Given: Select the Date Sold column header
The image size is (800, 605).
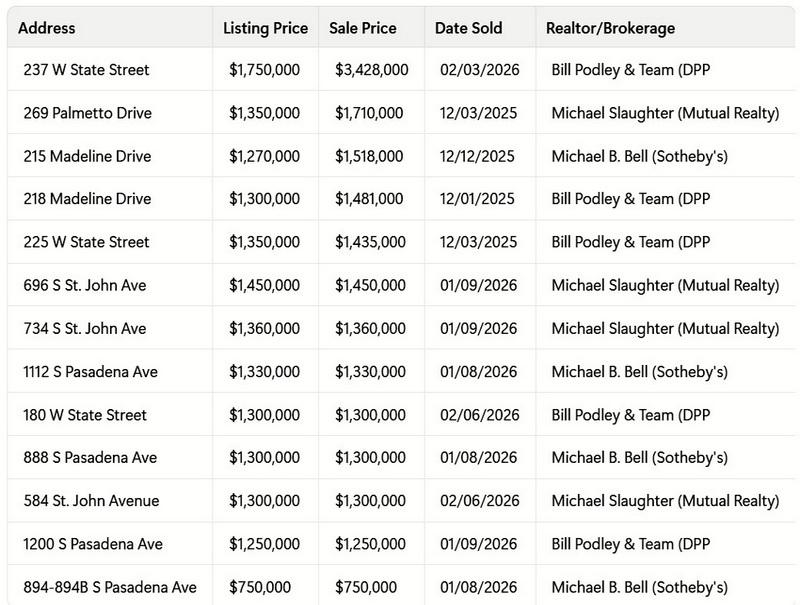Looking at the screenshot, I should tap(468, 28).
